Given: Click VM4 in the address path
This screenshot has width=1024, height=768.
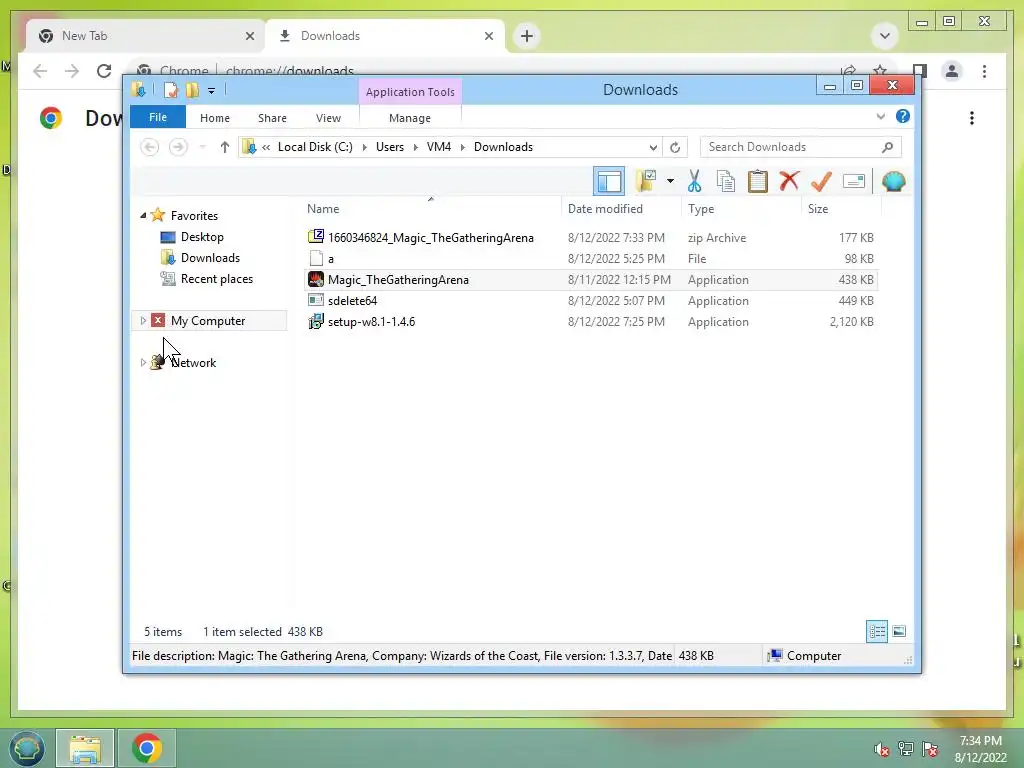Looking at the screenshot, I should 439,147.
